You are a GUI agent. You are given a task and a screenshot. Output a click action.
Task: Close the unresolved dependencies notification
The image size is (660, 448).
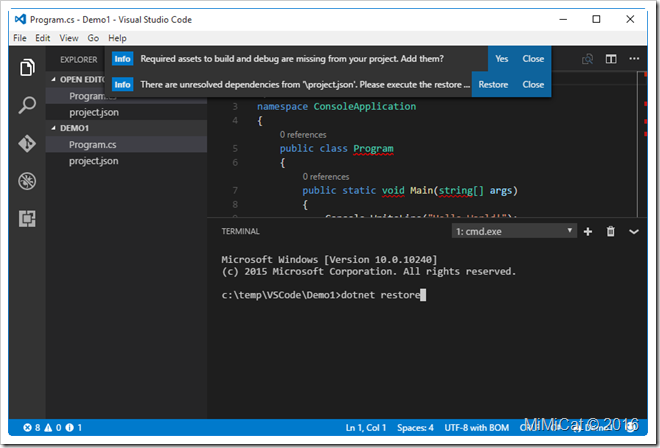(533, 85)
